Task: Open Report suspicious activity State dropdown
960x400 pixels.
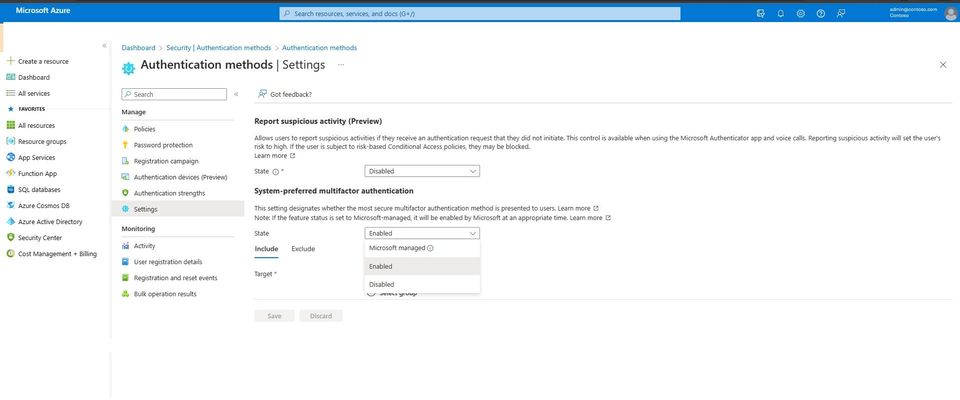Action: point(422,172)
